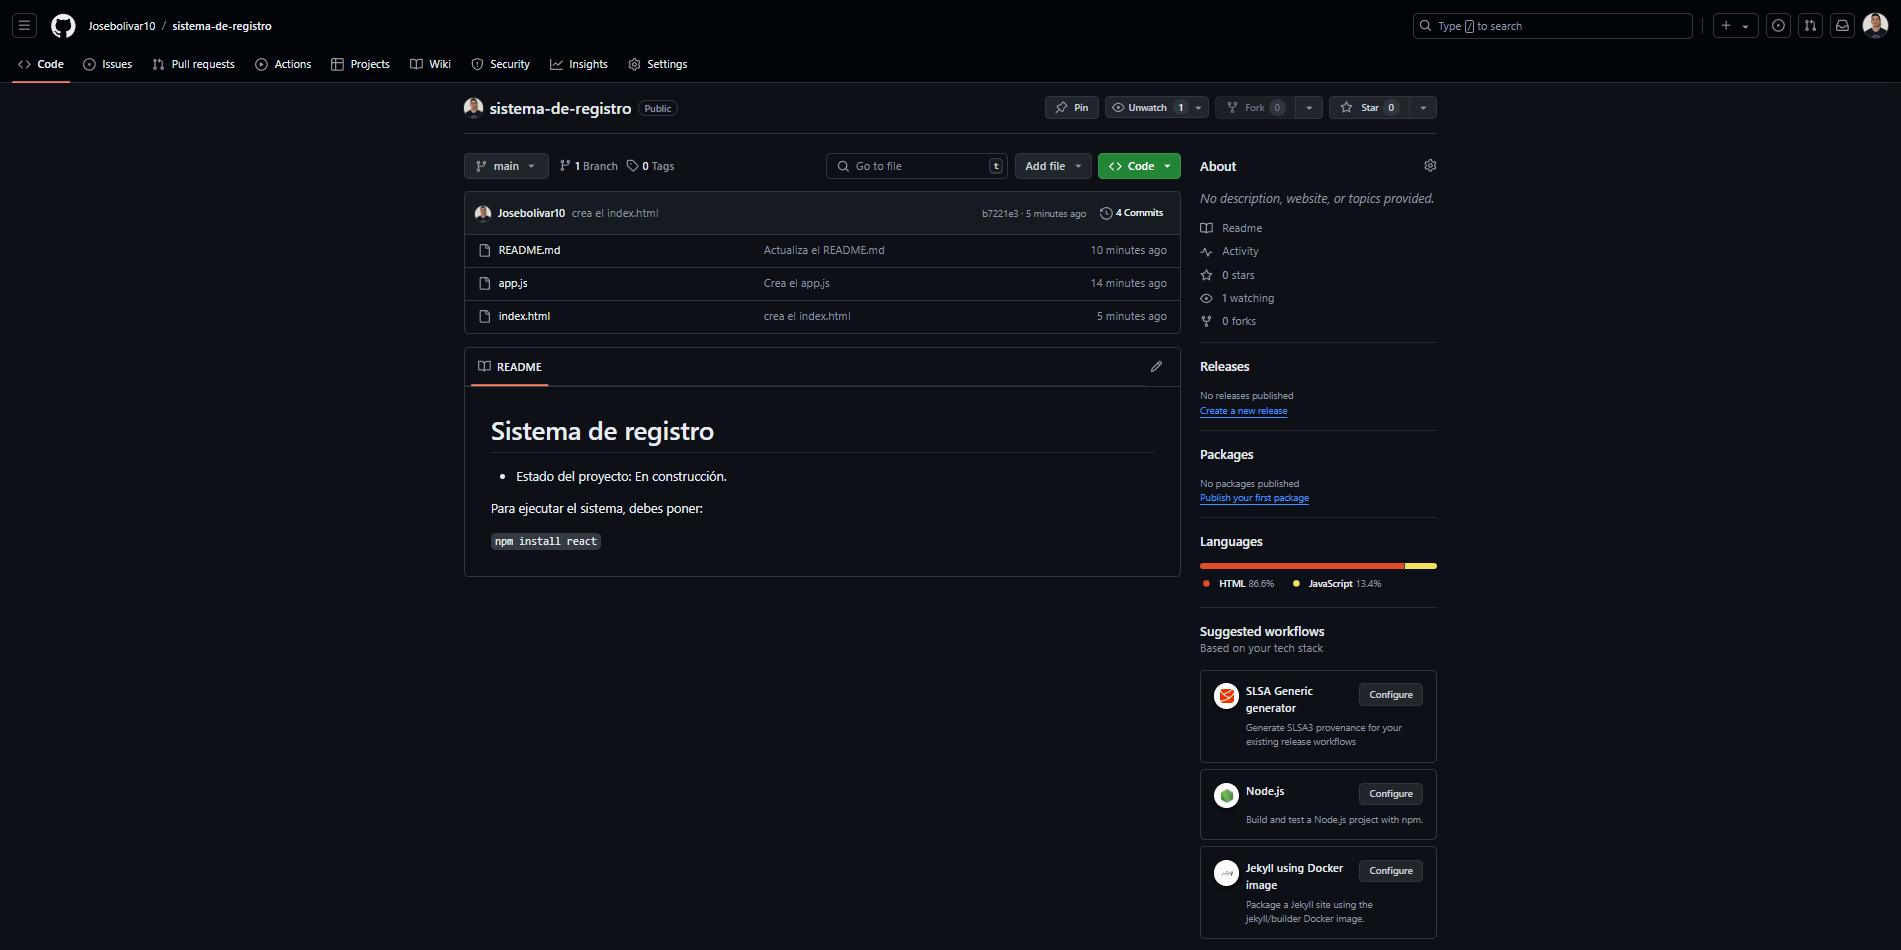Open the Actions tab

click(283, 64)
